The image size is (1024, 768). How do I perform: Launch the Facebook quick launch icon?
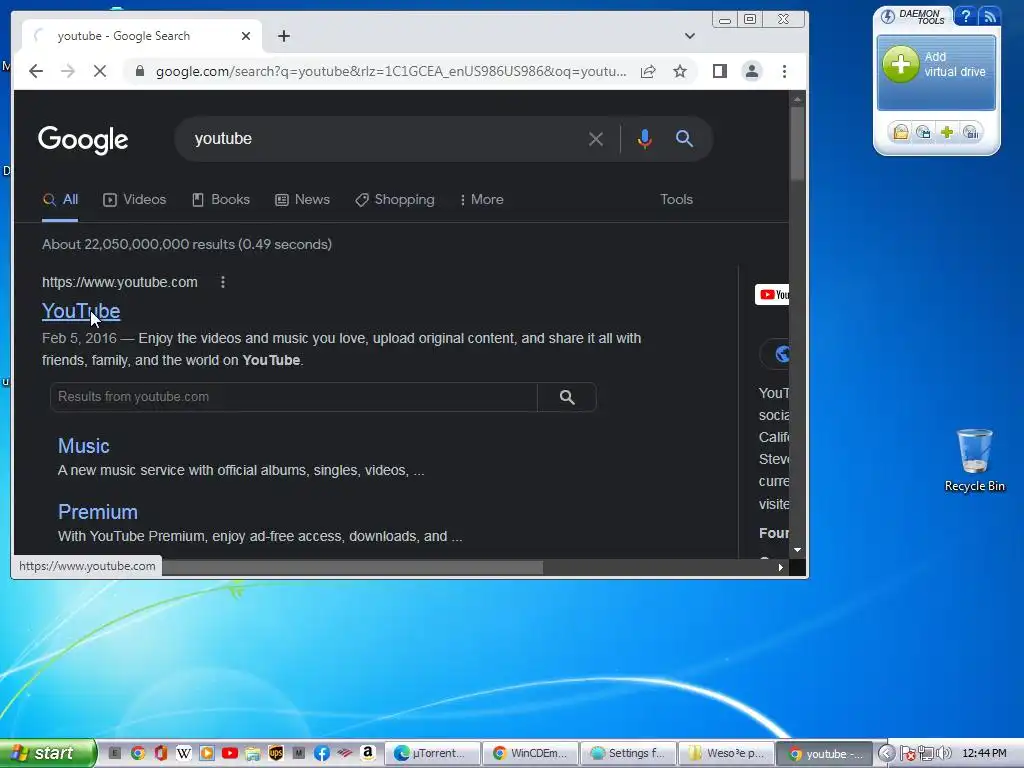(x=321, y=753)
